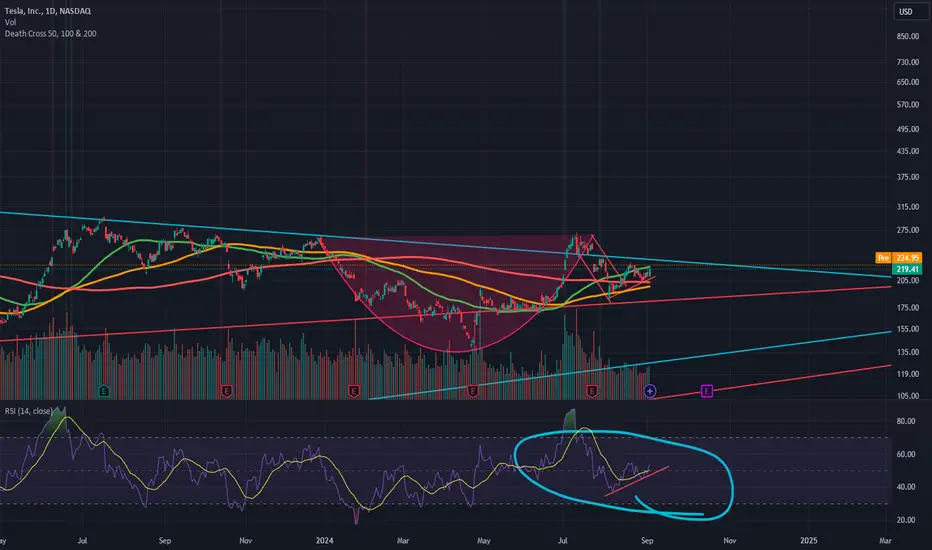Click the purple plus event marker near September
Screen dimensions: 932x550
(x=650, y=391)
